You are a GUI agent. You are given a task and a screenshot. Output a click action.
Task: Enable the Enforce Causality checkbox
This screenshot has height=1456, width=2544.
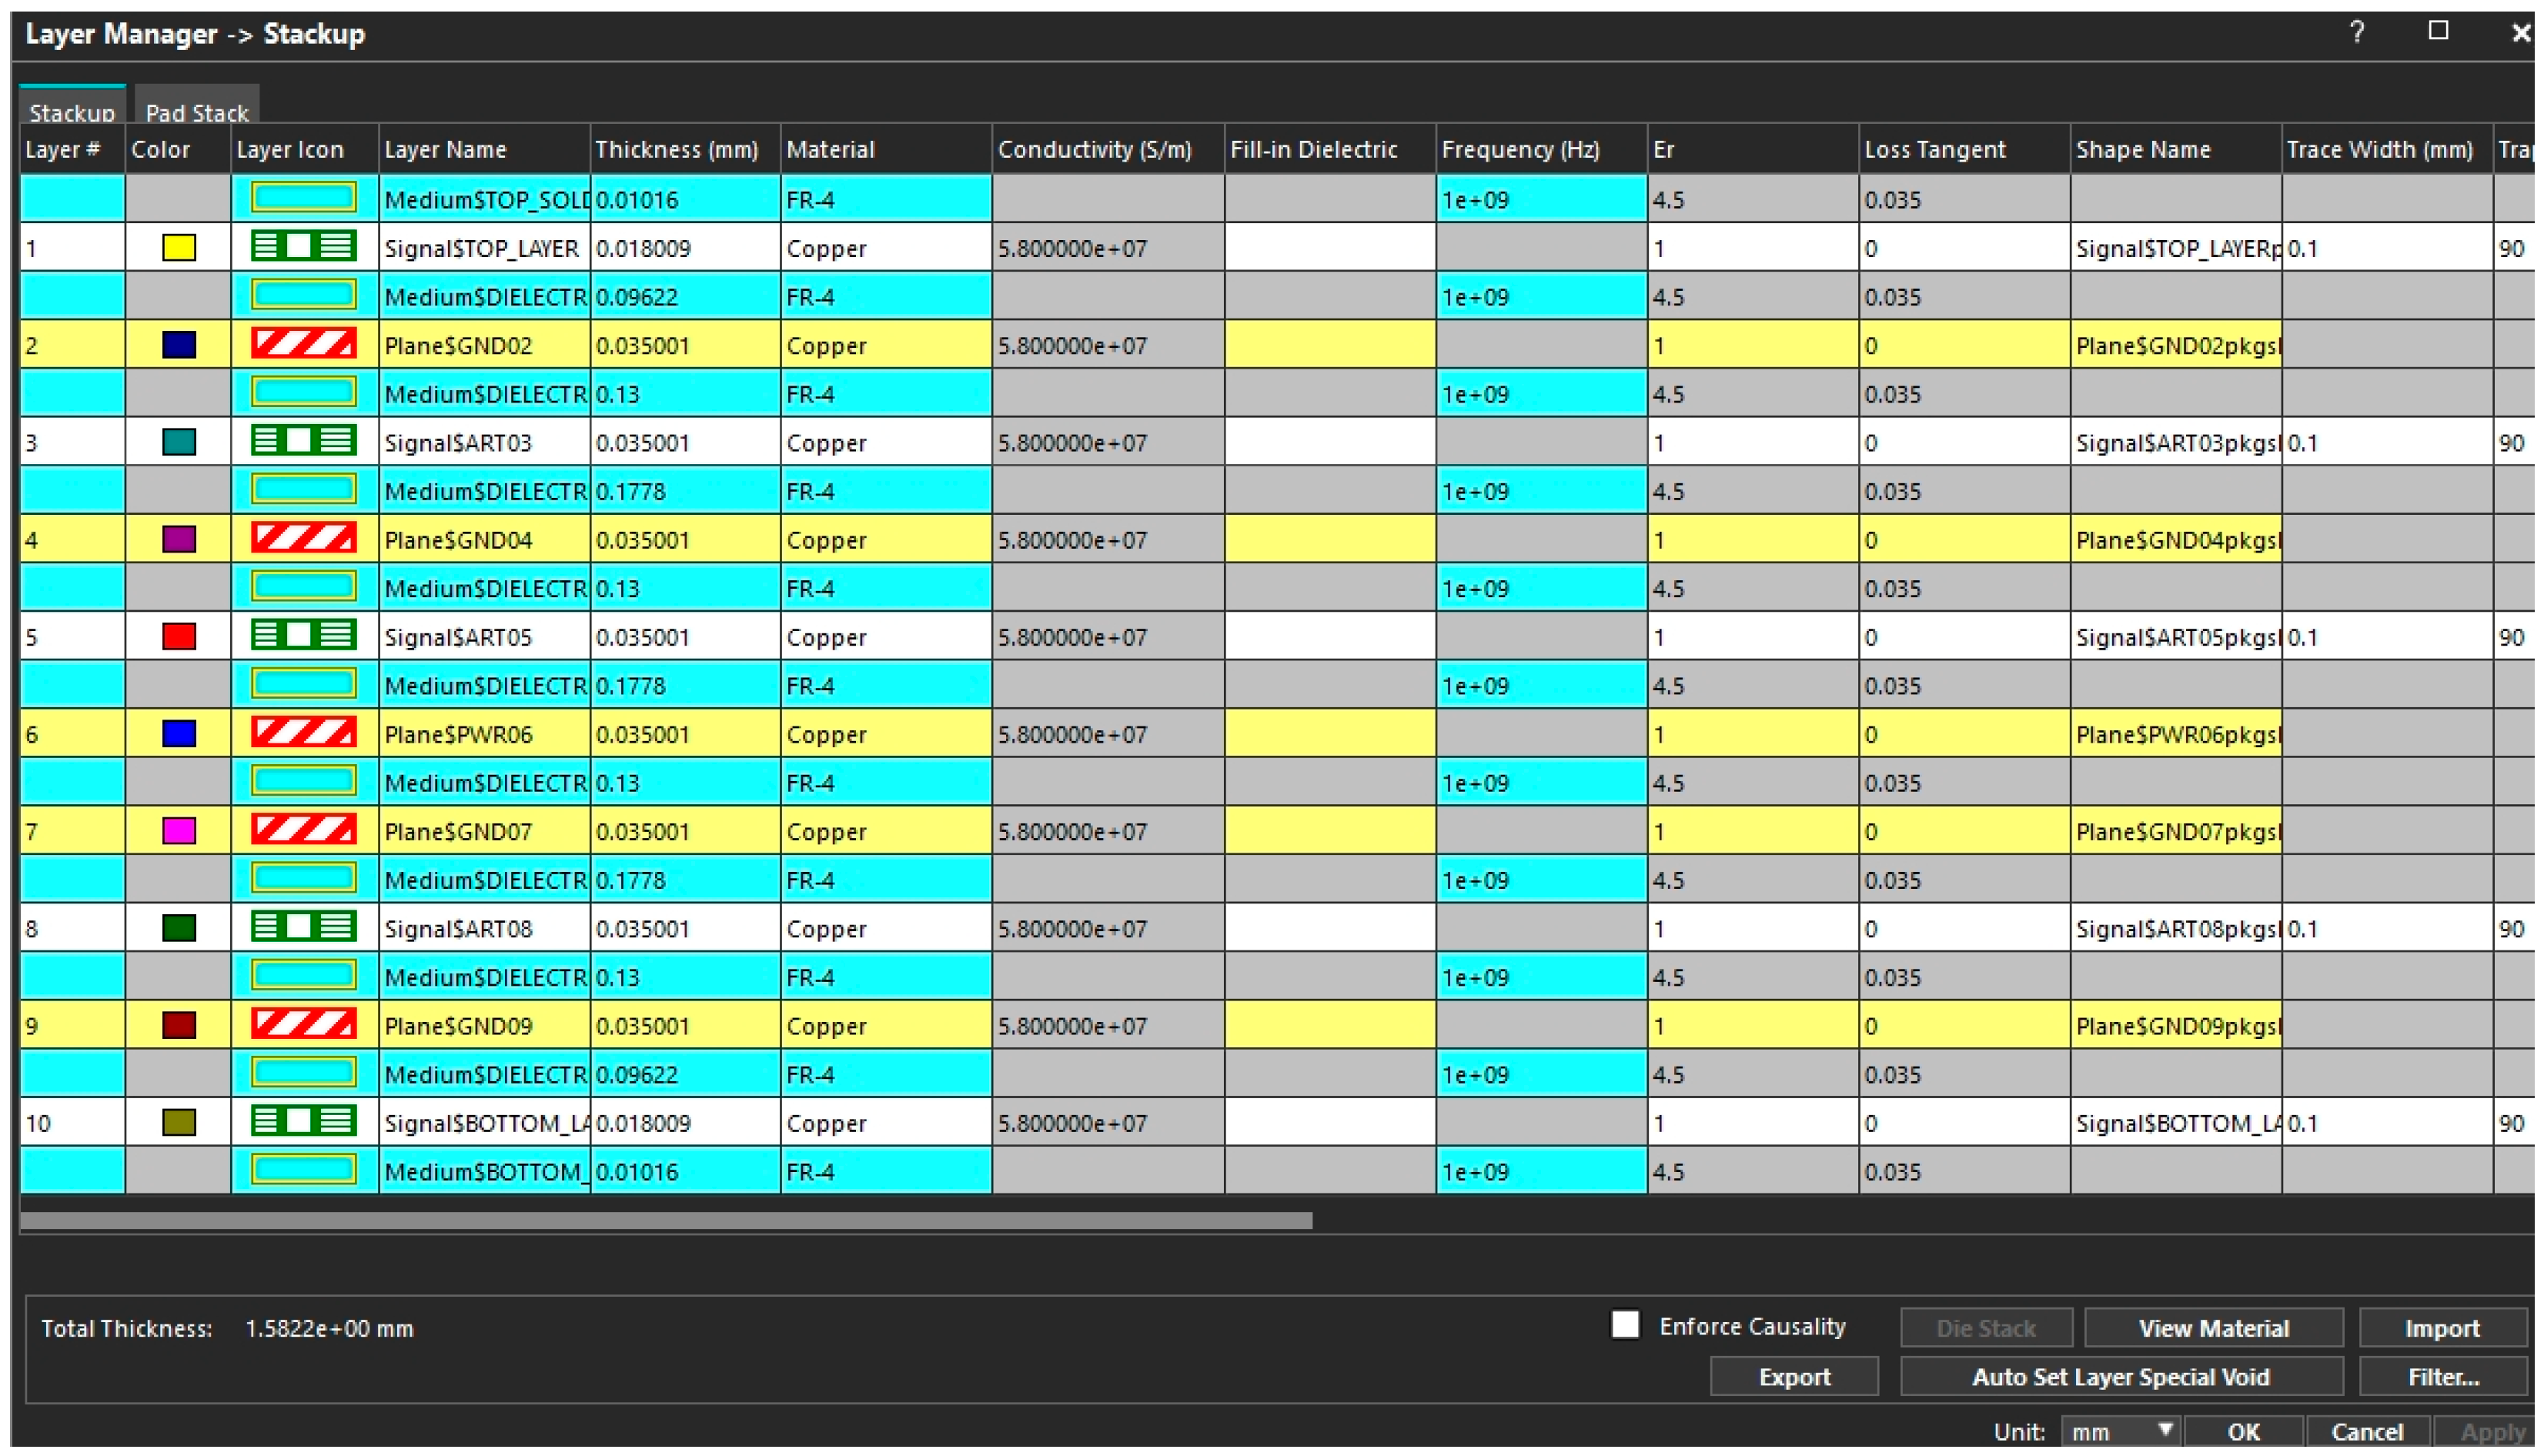(x=1625, y=1325)
